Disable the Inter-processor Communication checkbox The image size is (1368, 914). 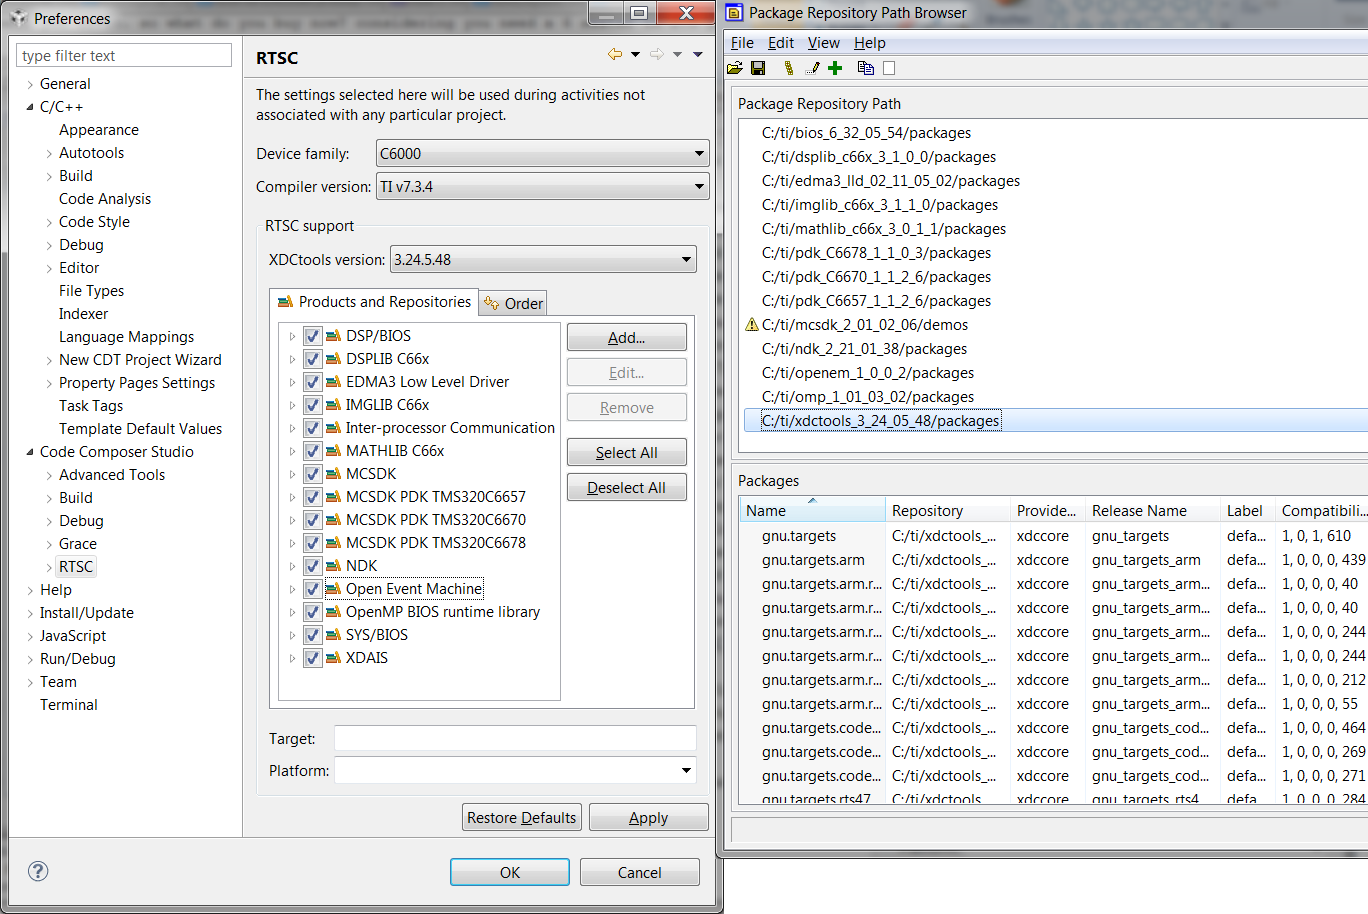tap(312, 428)
